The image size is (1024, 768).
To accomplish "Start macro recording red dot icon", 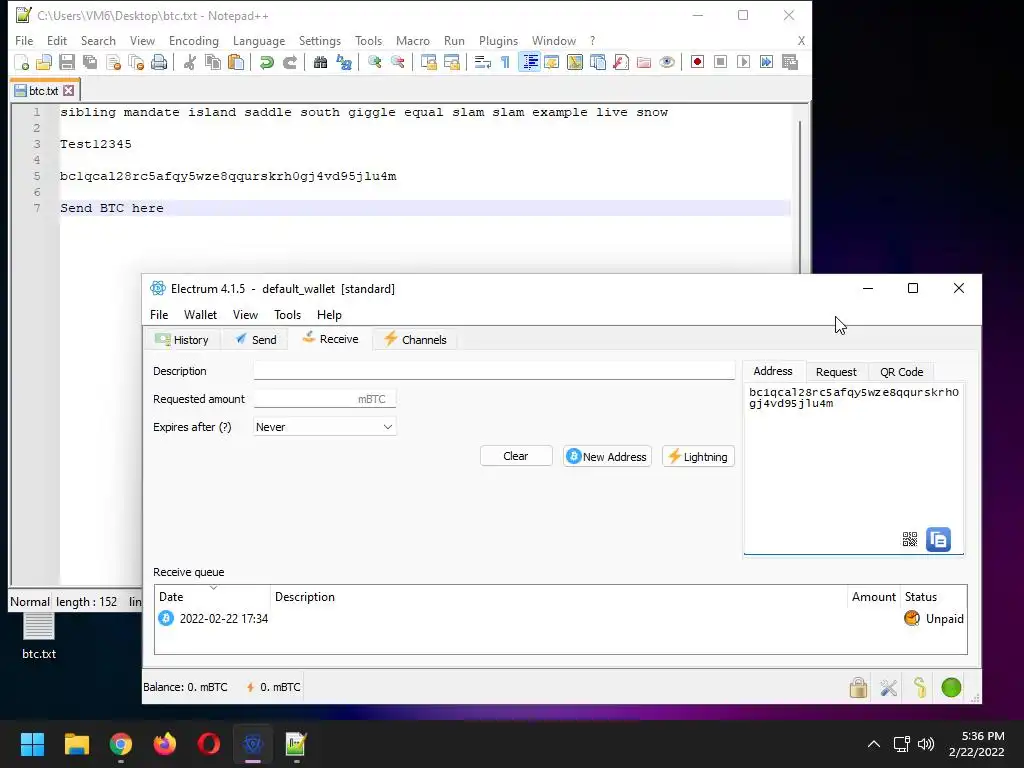I will coord(697,62).
